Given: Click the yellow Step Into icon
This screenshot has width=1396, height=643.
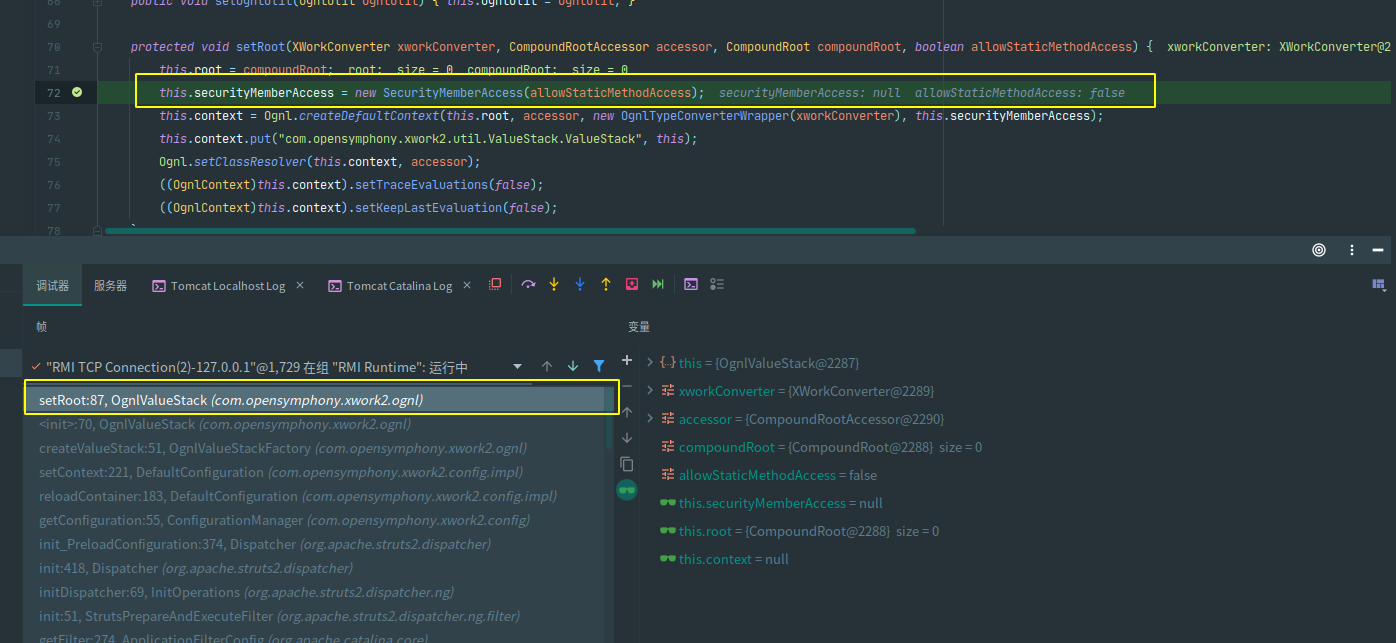Looking at the screenshot, I should 554,285.
